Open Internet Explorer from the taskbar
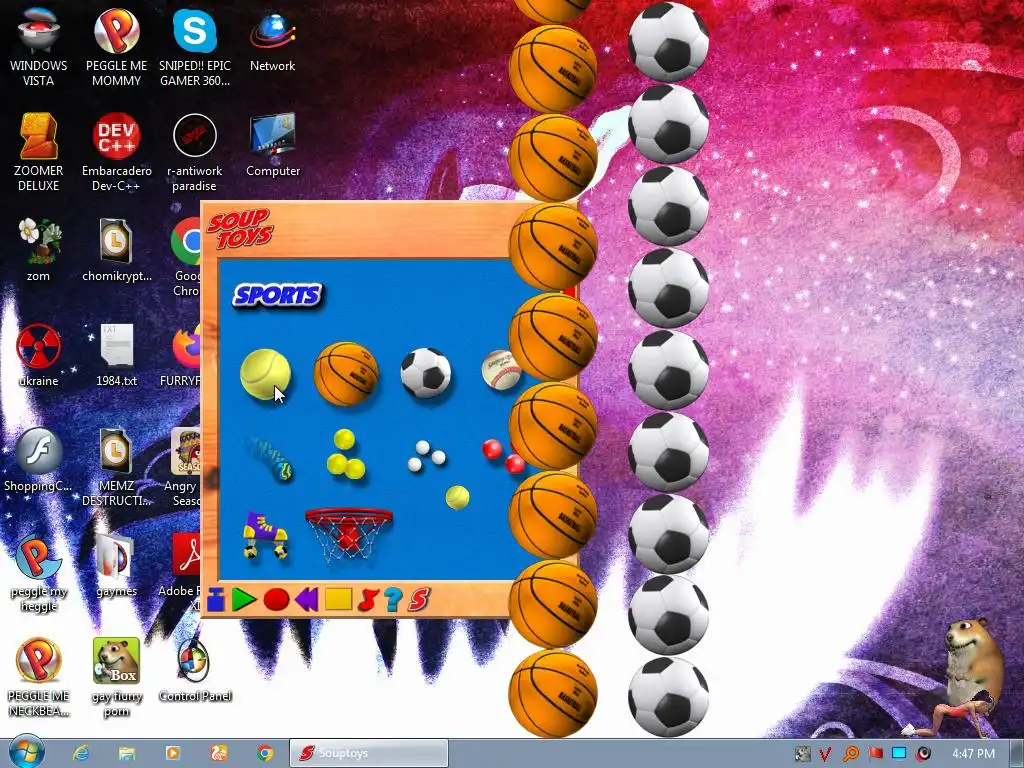The width and height of the screenshot is (1024, 768). [x=81, y=753]
